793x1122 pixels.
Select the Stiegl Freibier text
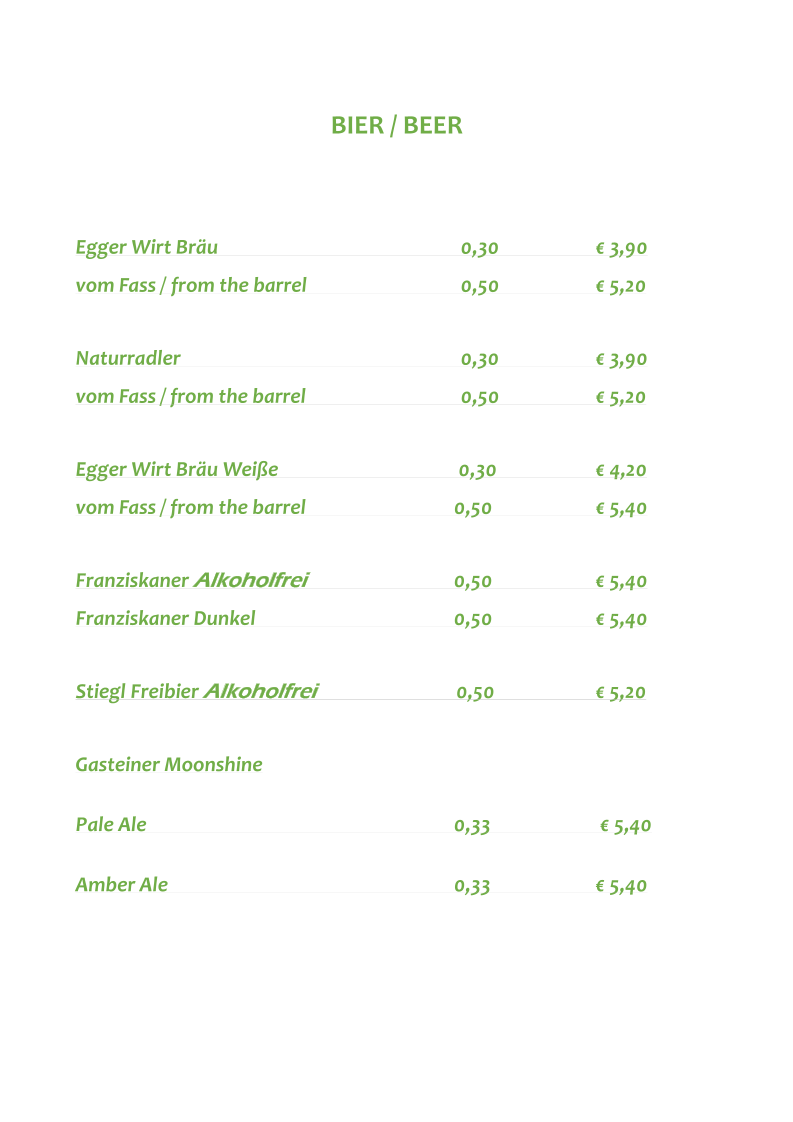pyautogui.click(x=137, y=691)
